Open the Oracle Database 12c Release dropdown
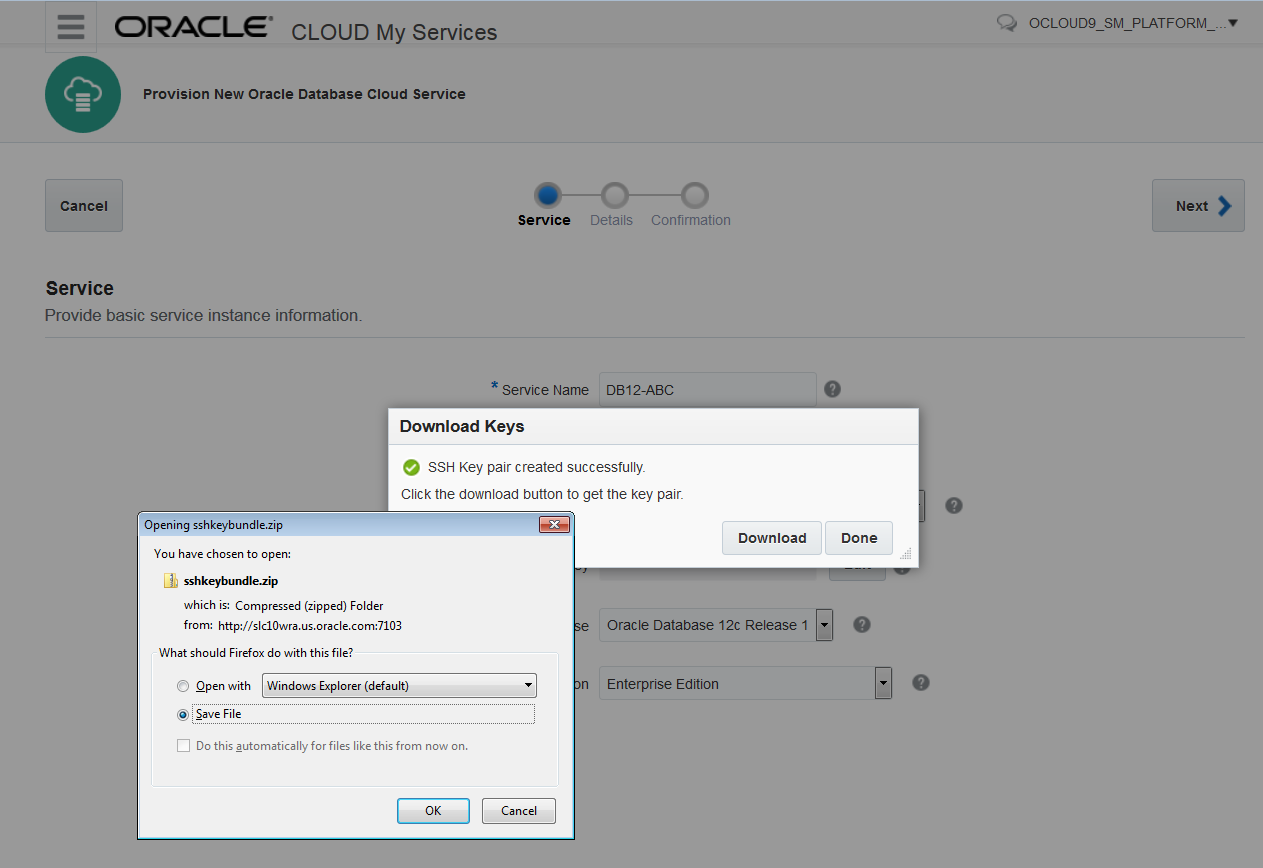Viewport: 1263px width, 868px height. point(822,624)
